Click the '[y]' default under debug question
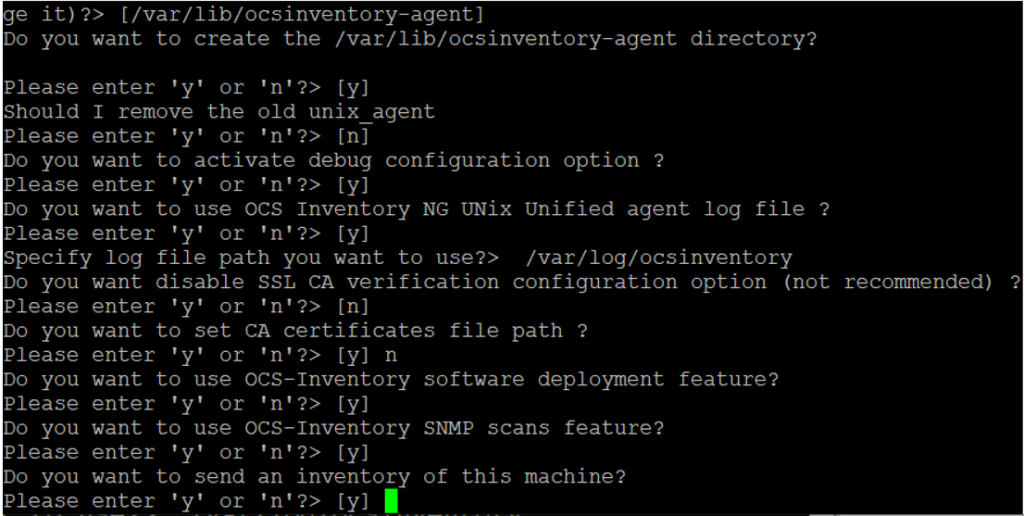The image size is (1024, 516). [353, 185]
